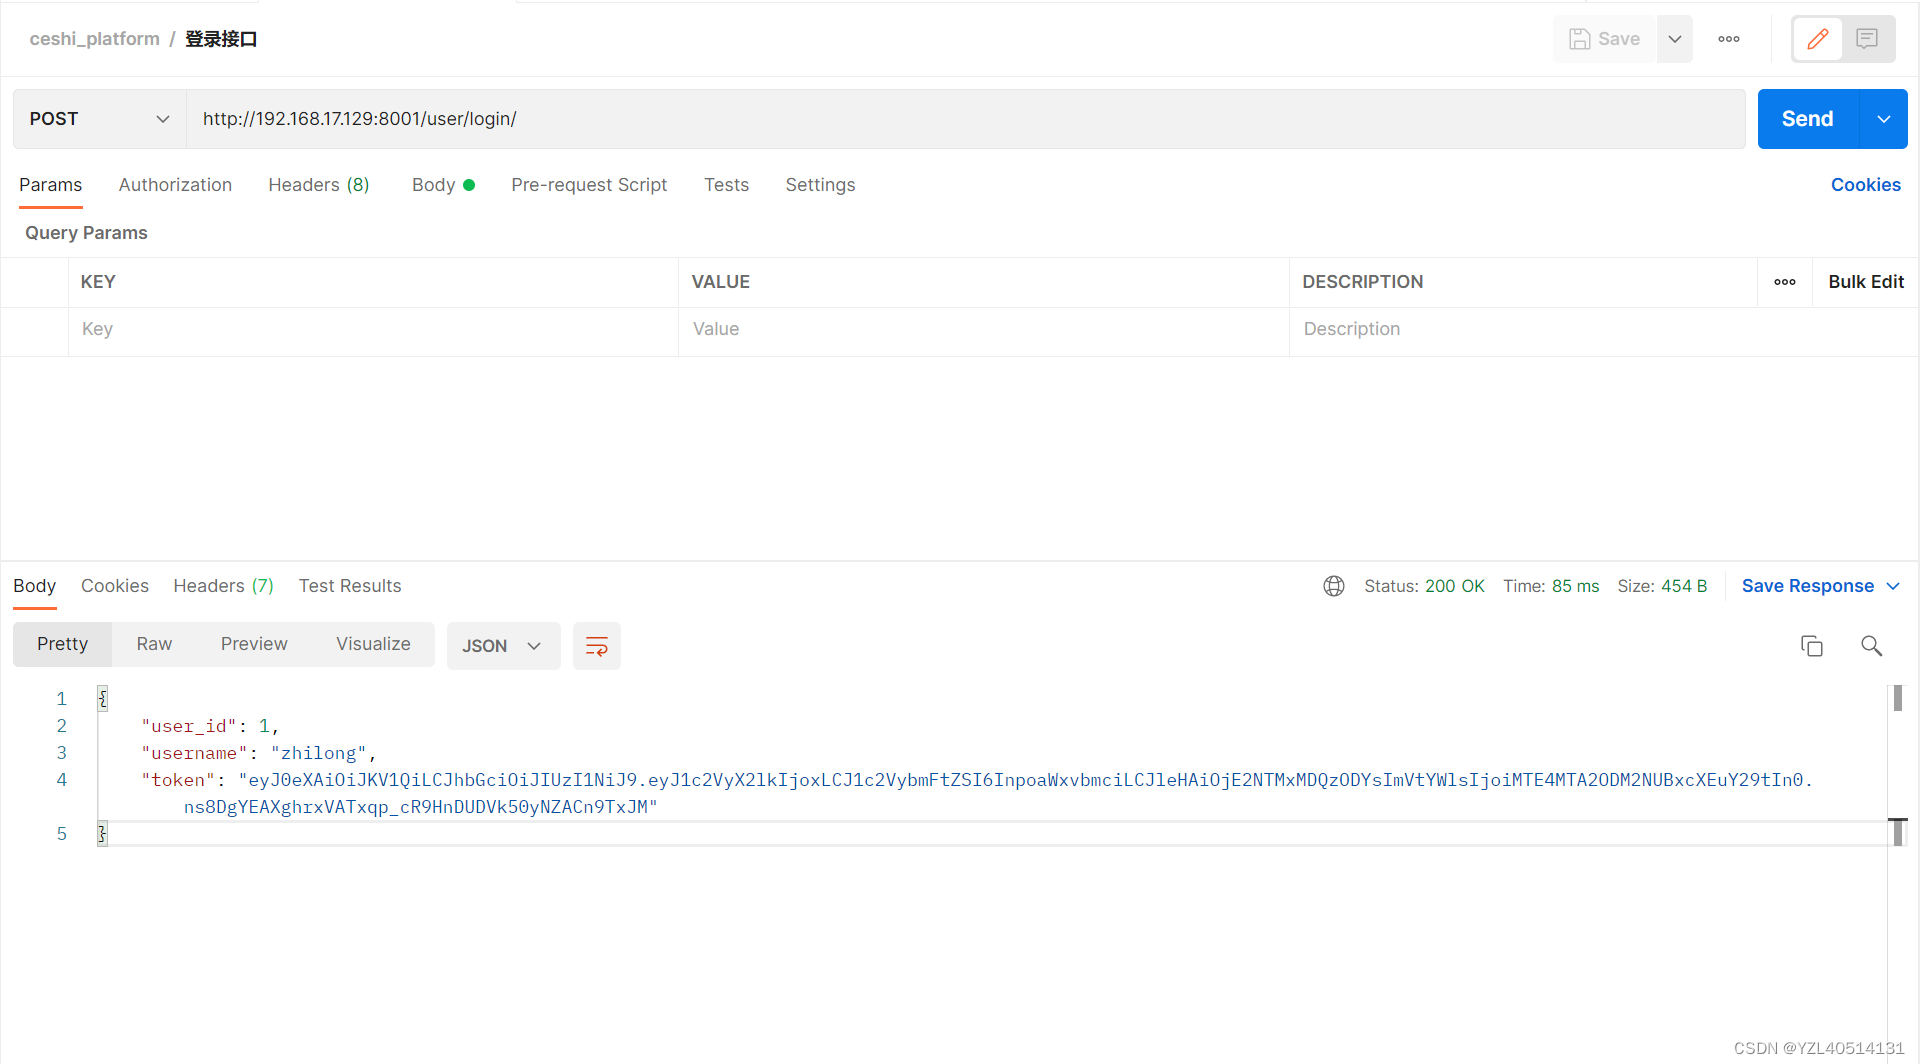Switch to build mode with the pencil icon
The image size is (1920, 1064).
1818,39
